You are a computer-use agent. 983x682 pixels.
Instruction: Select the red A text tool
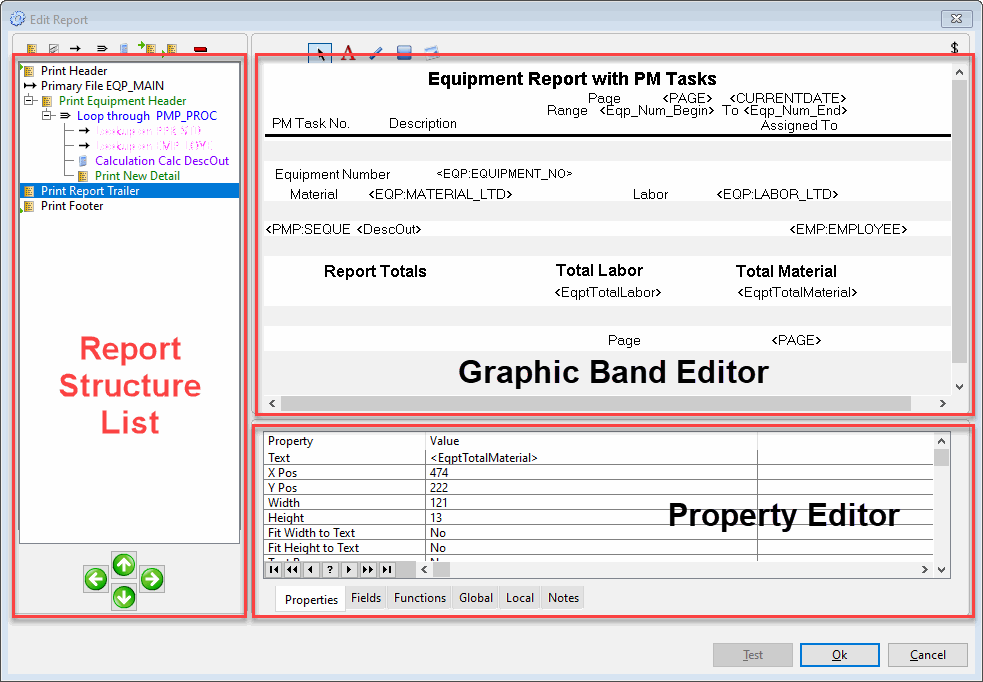[348, 53]
